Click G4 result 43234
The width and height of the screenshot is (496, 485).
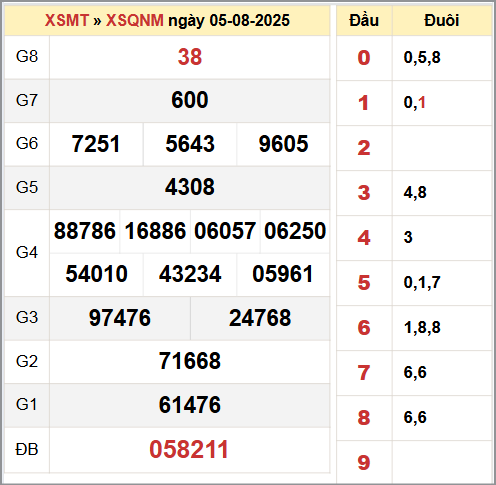[190, 274]
